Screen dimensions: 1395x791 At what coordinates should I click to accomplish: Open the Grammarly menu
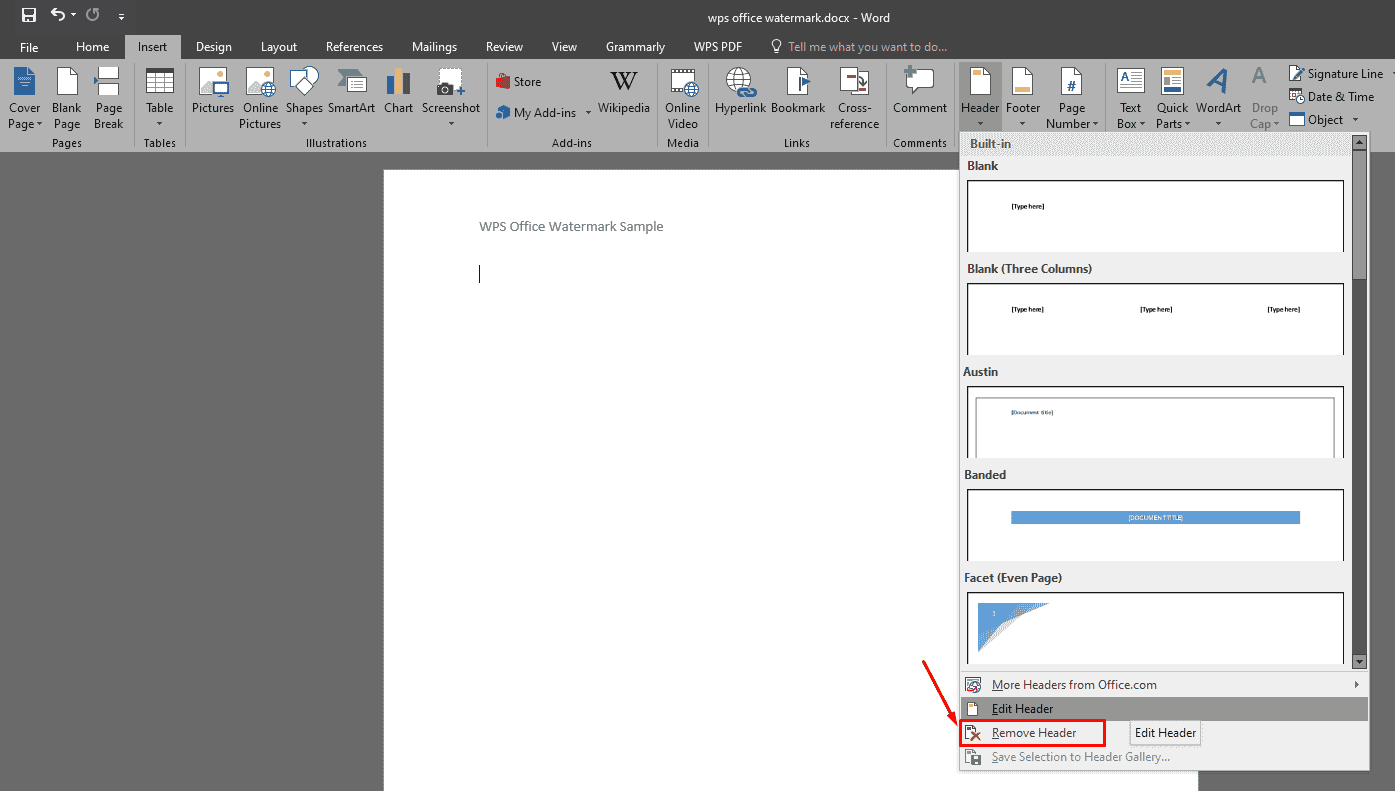pyautogui.click(x=635, y=46)
